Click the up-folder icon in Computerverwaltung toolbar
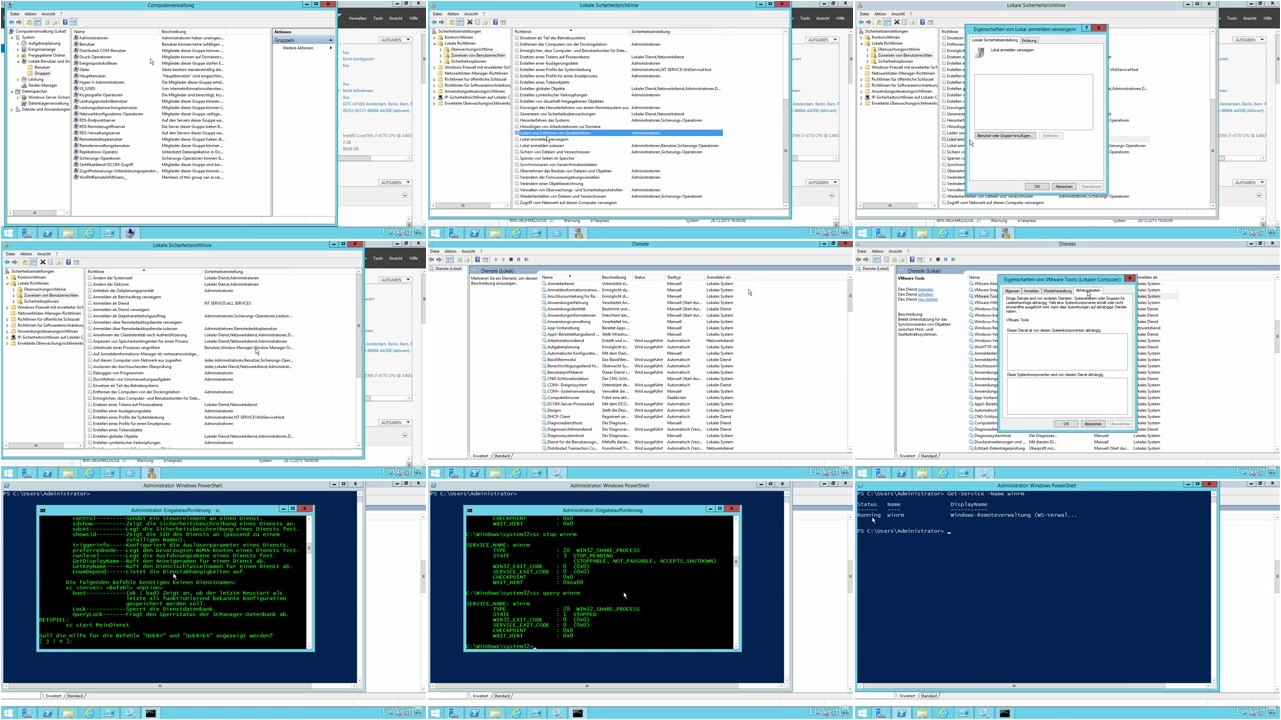 [29, 22]
